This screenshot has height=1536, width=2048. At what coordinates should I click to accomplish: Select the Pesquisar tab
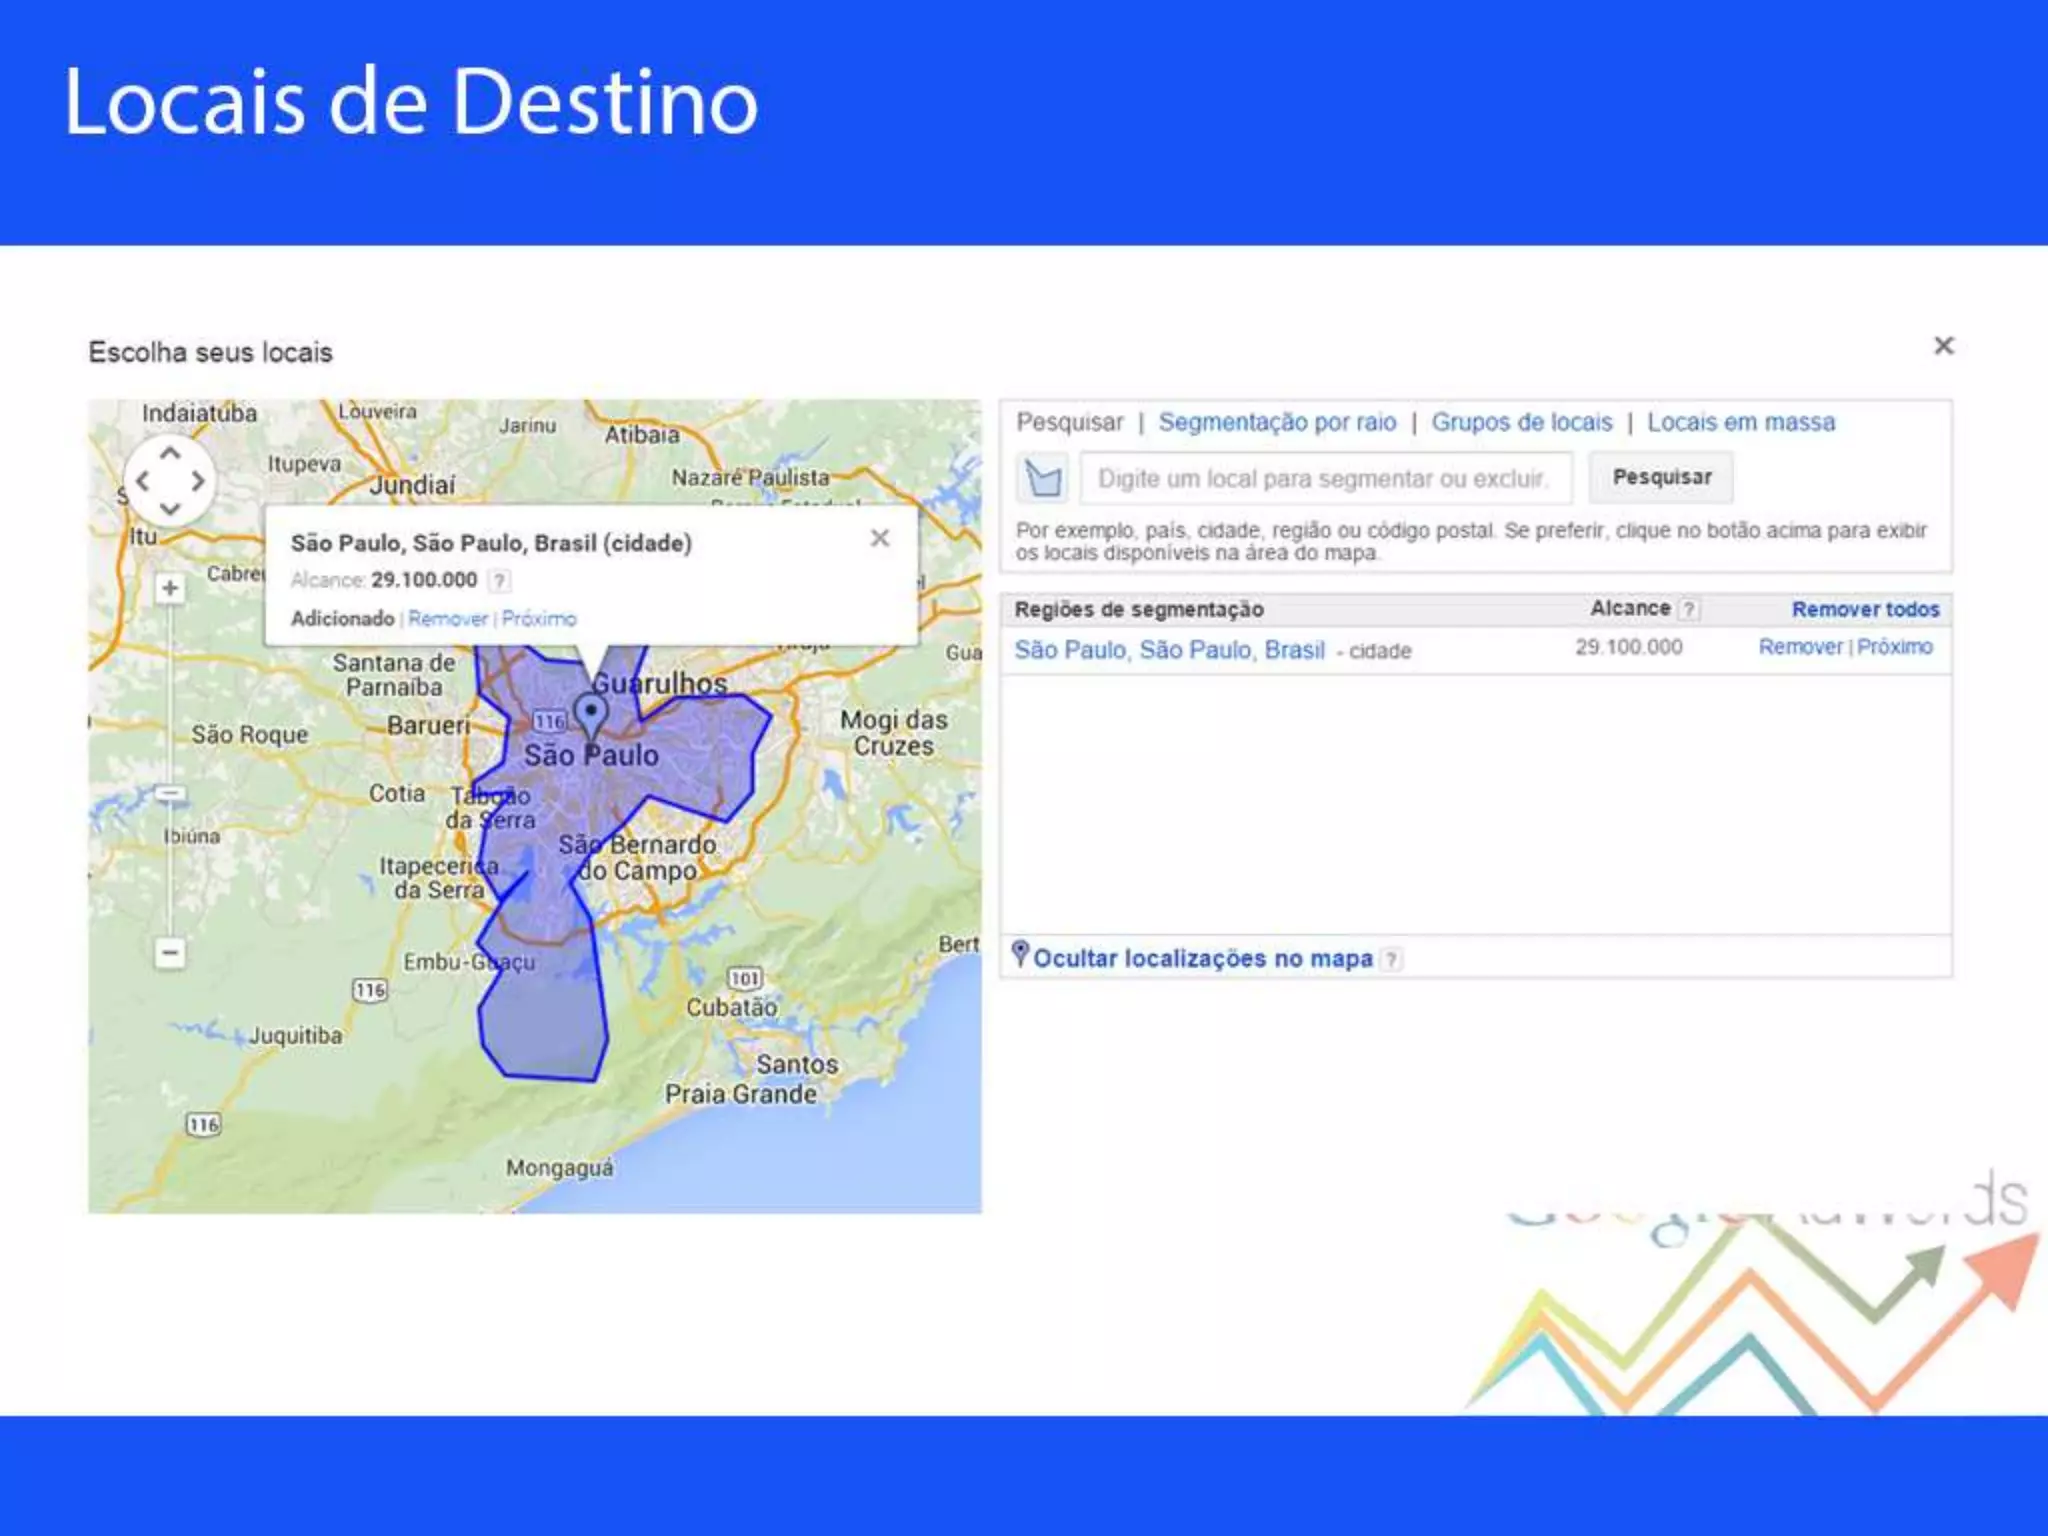[1070, 422]
